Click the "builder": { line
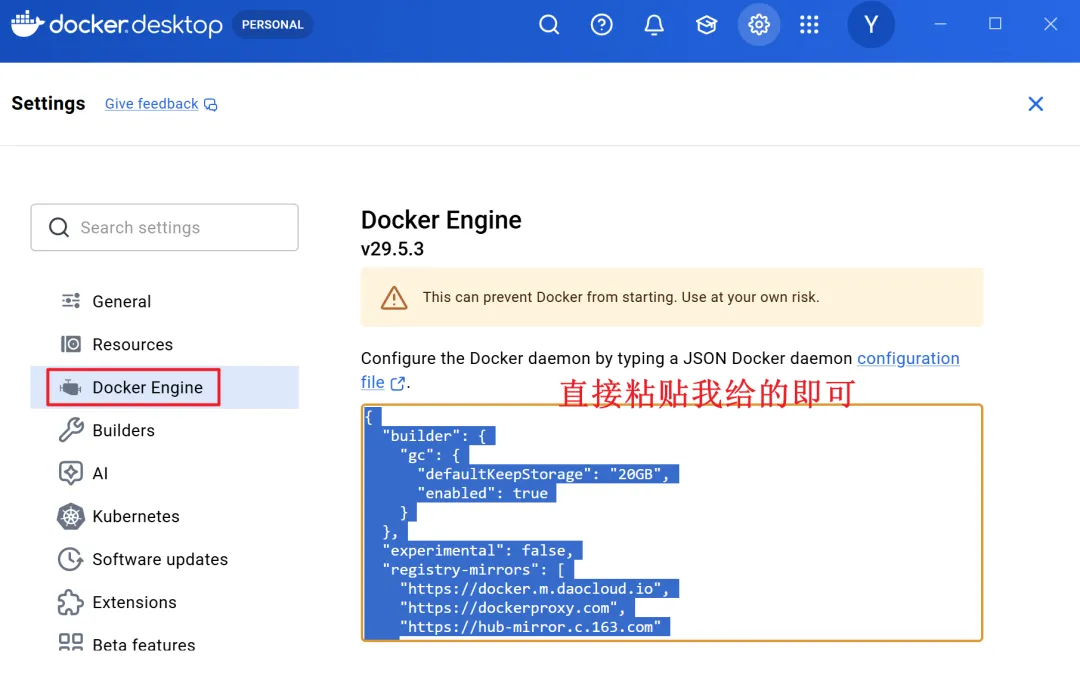Viewport: 1080px width, 700px height. 434,436
